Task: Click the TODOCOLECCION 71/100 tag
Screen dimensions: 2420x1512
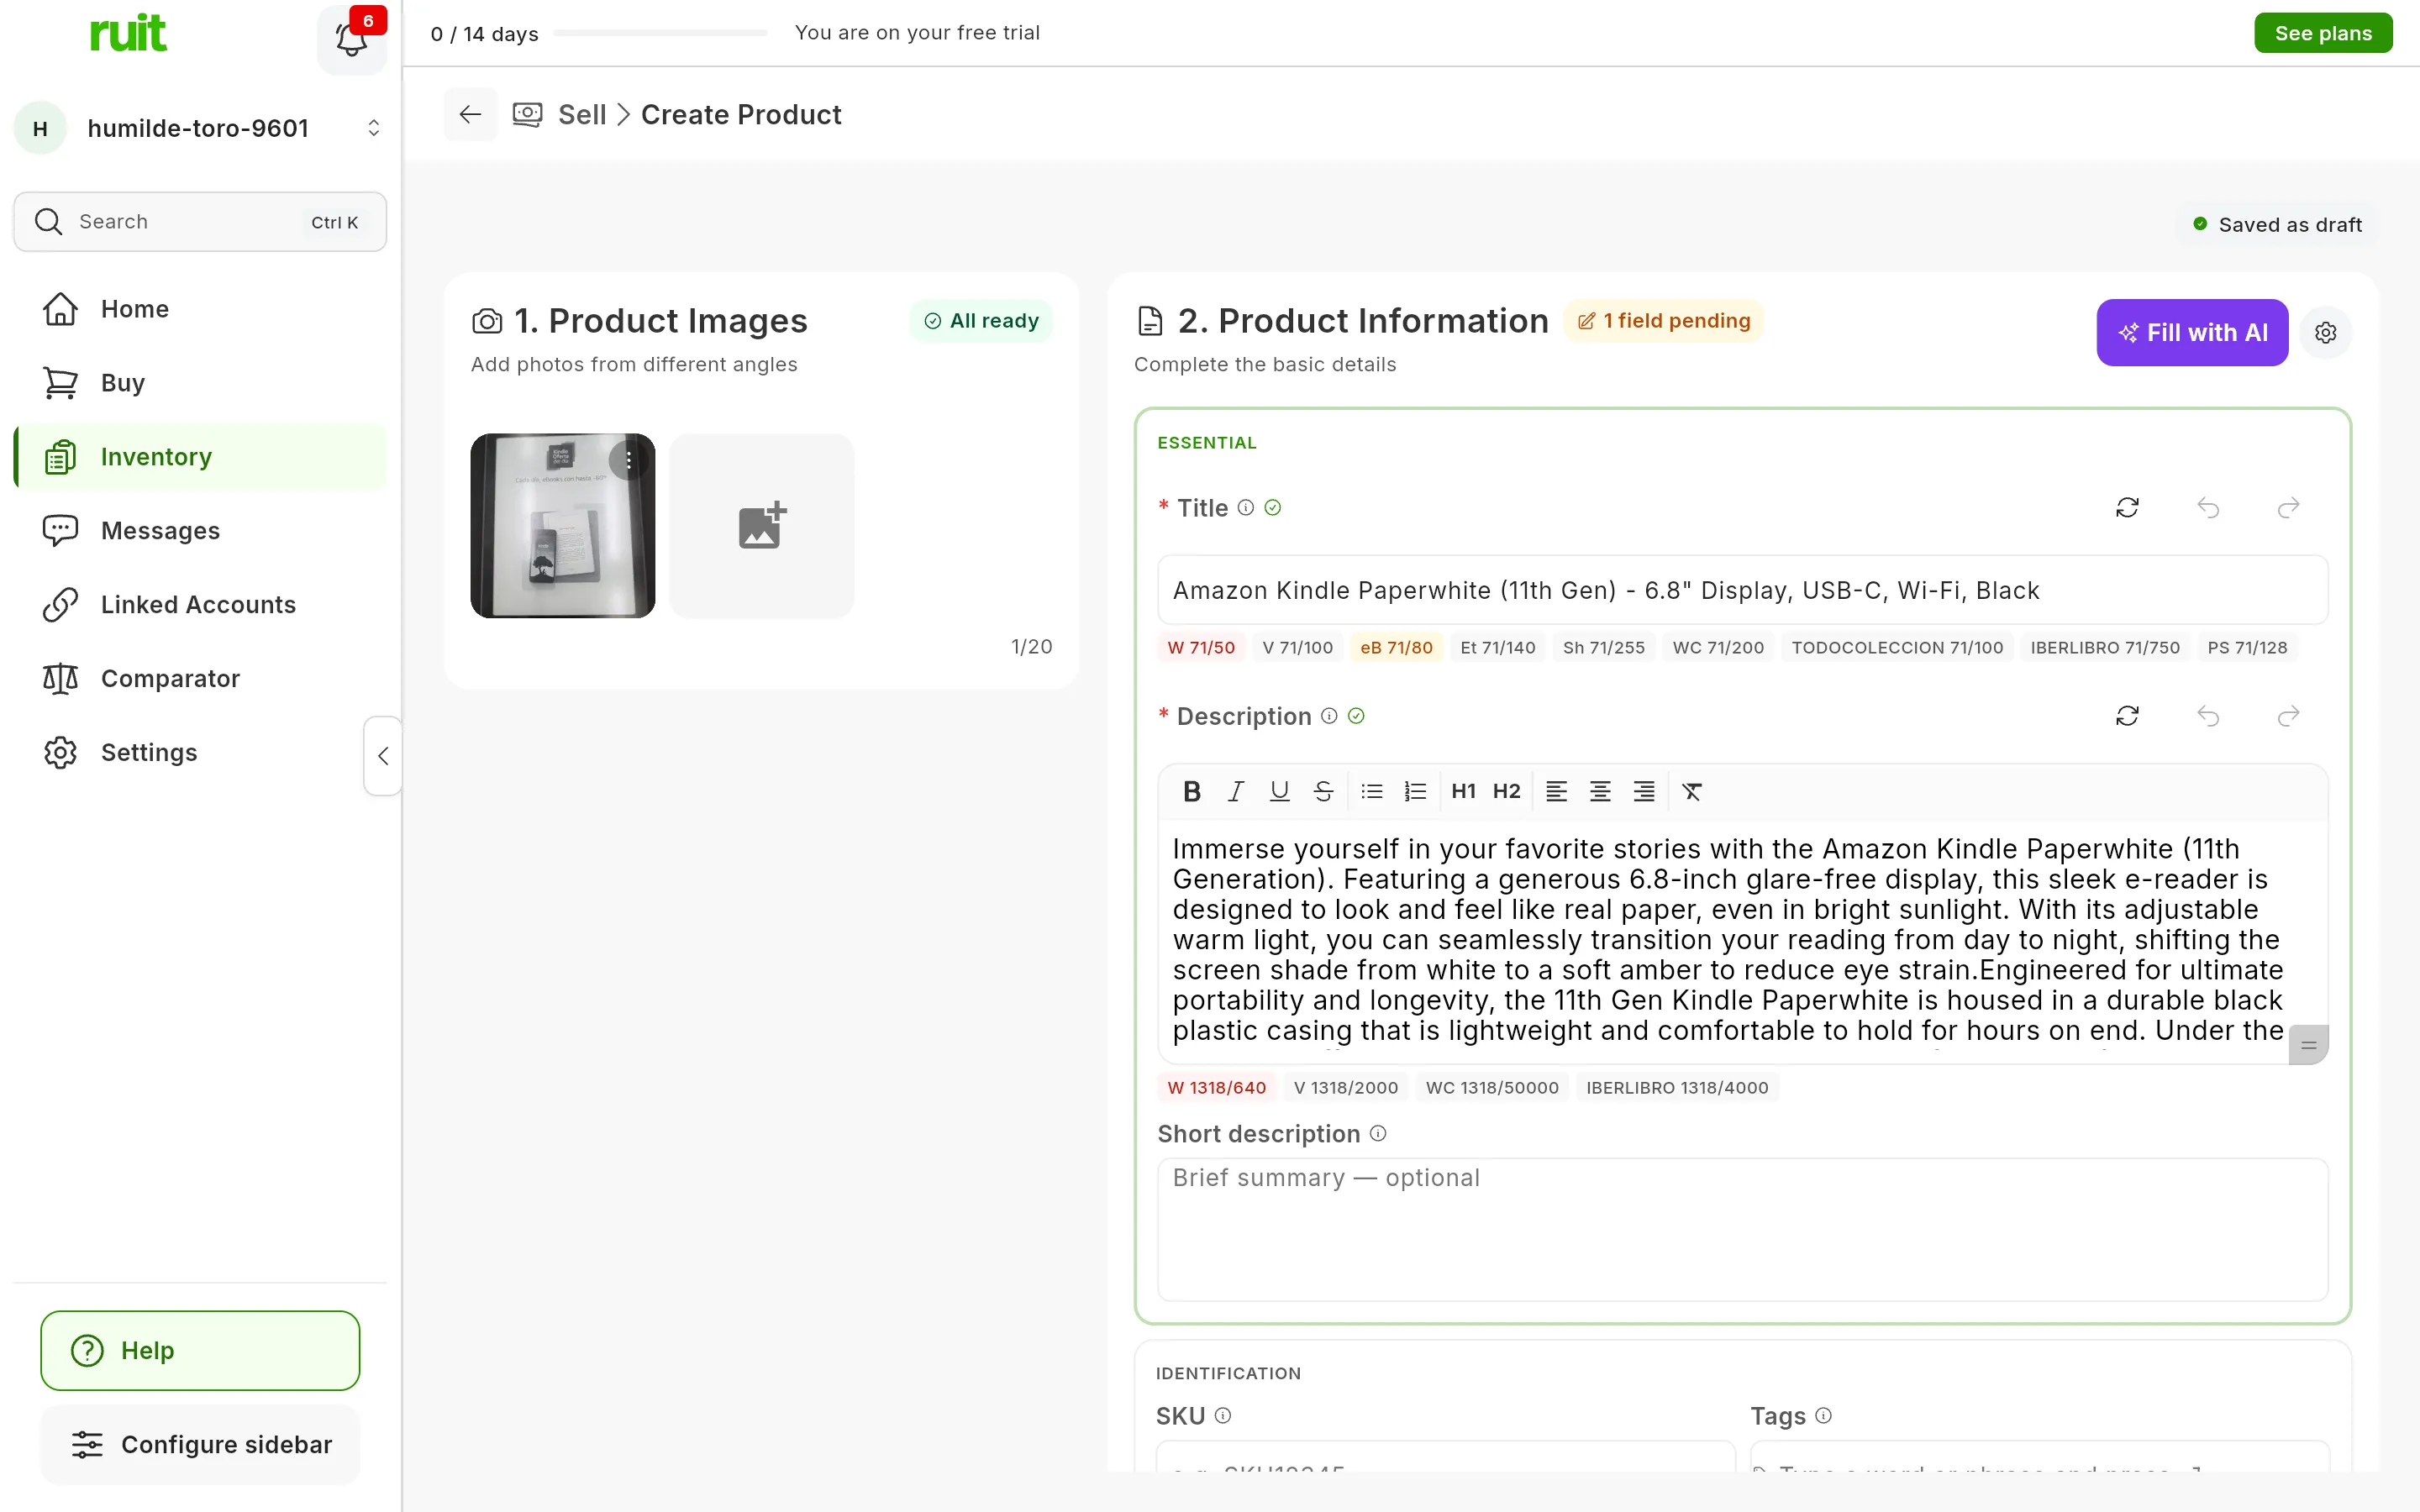Action: (1897, 648)
